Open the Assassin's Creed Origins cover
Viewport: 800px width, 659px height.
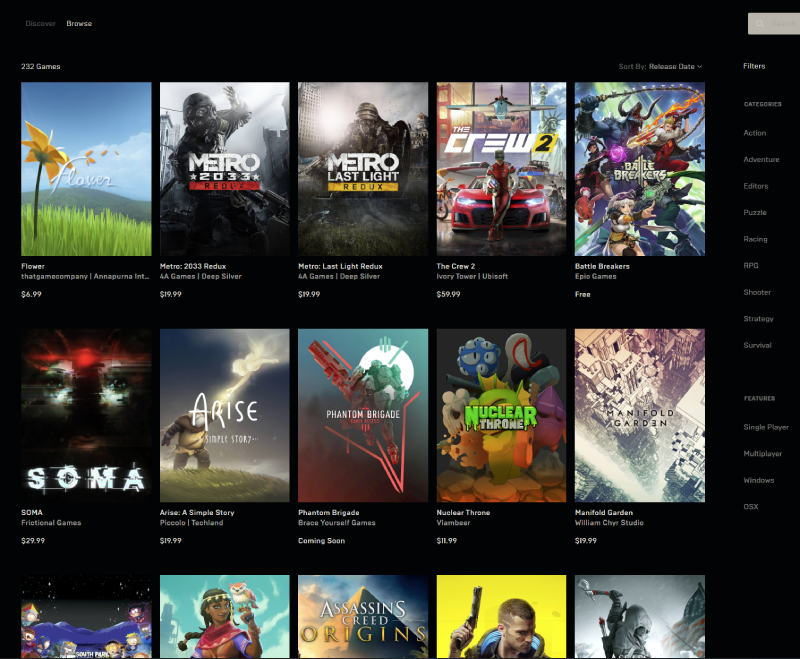pyautogui.click(x=363, y=617)
